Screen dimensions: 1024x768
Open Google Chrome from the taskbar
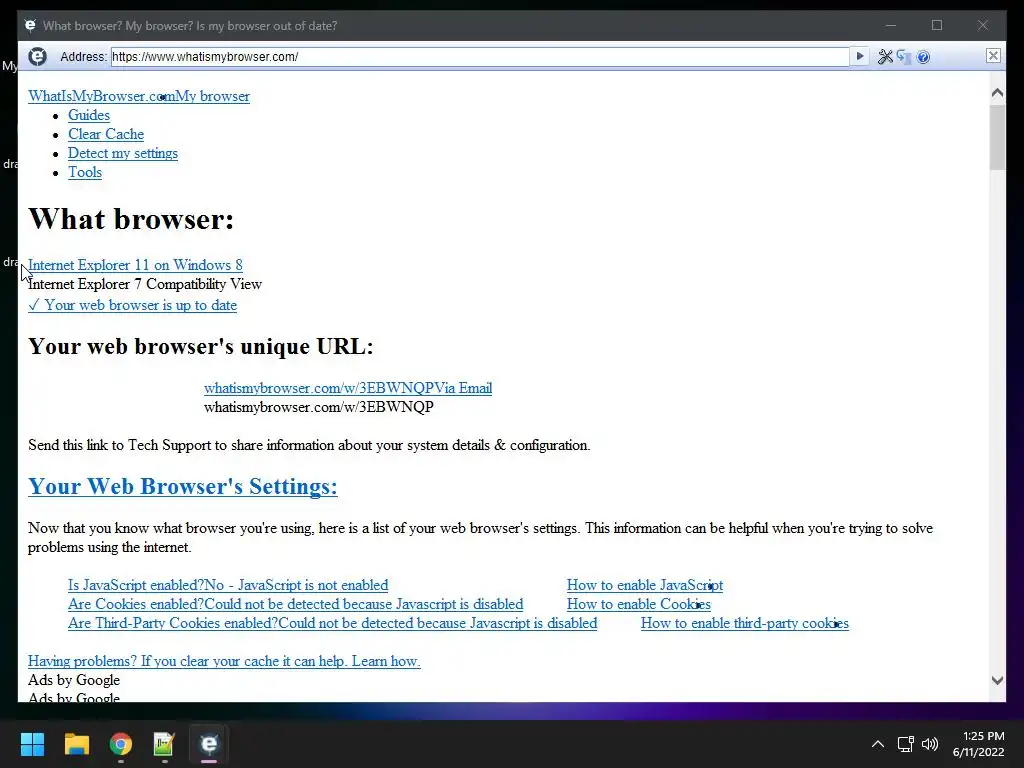click(121, 744)
